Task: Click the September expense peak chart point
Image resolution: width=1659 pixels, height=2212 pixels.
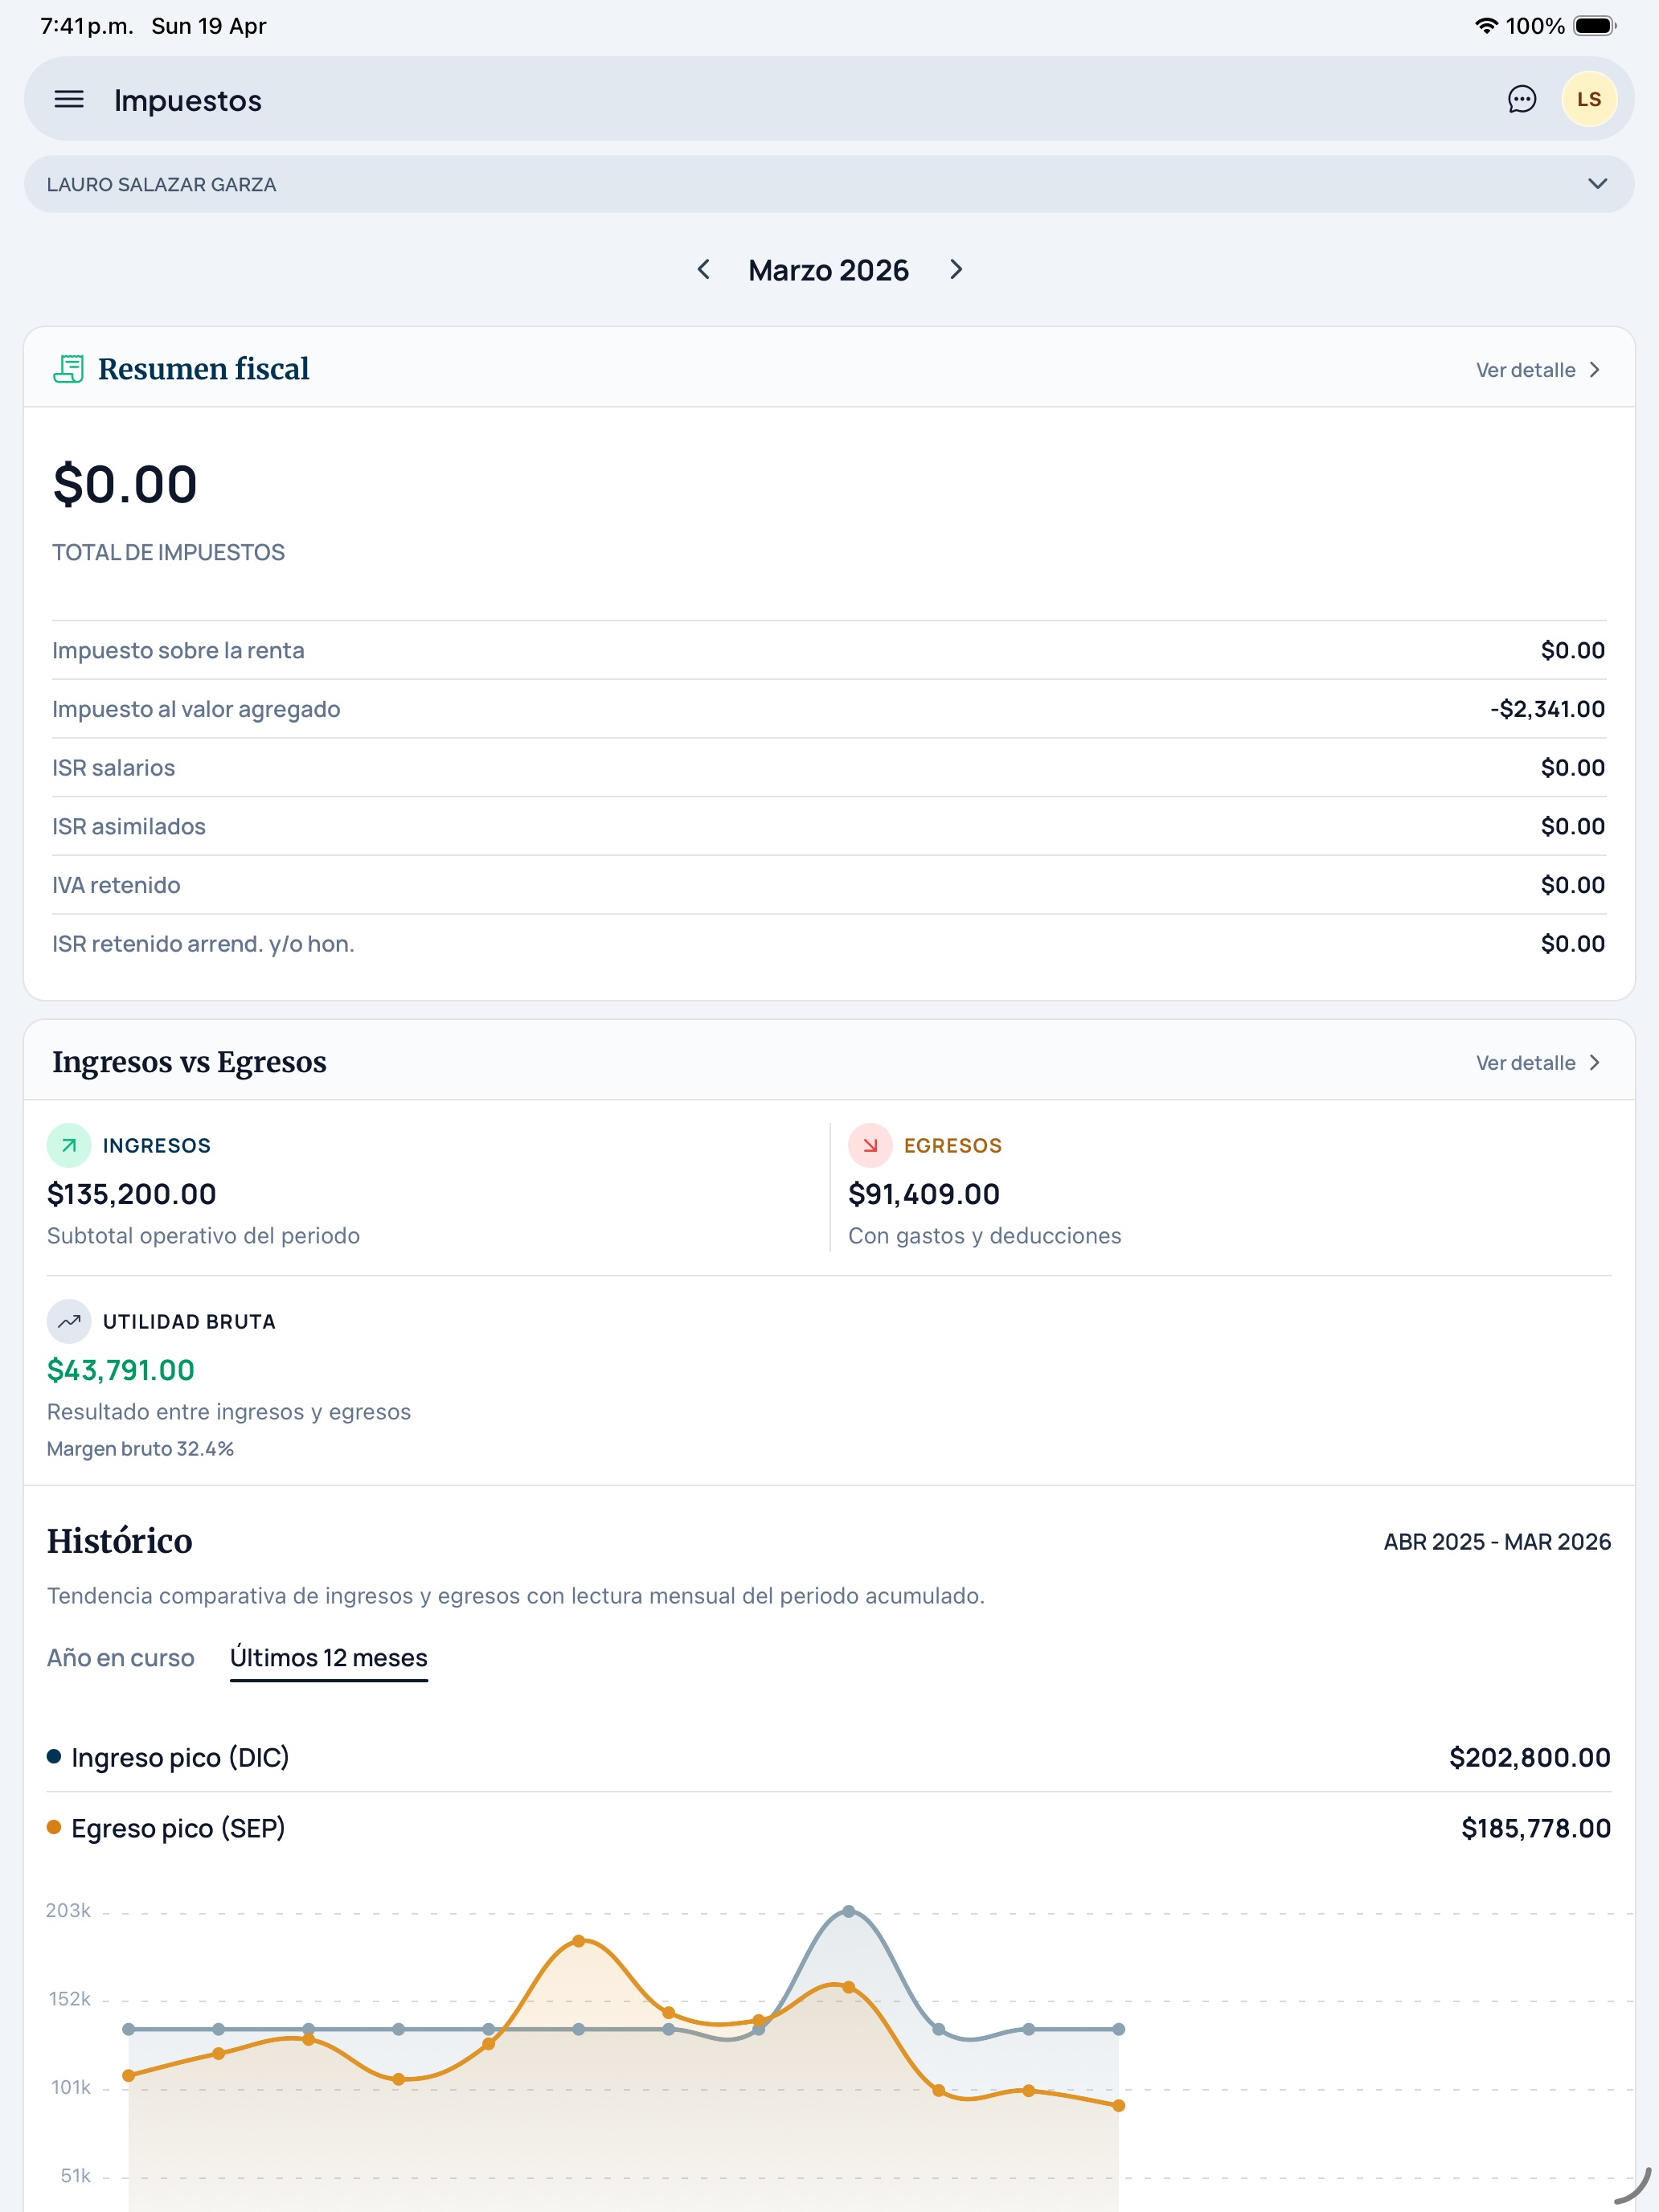Action: click(579, 1941)
